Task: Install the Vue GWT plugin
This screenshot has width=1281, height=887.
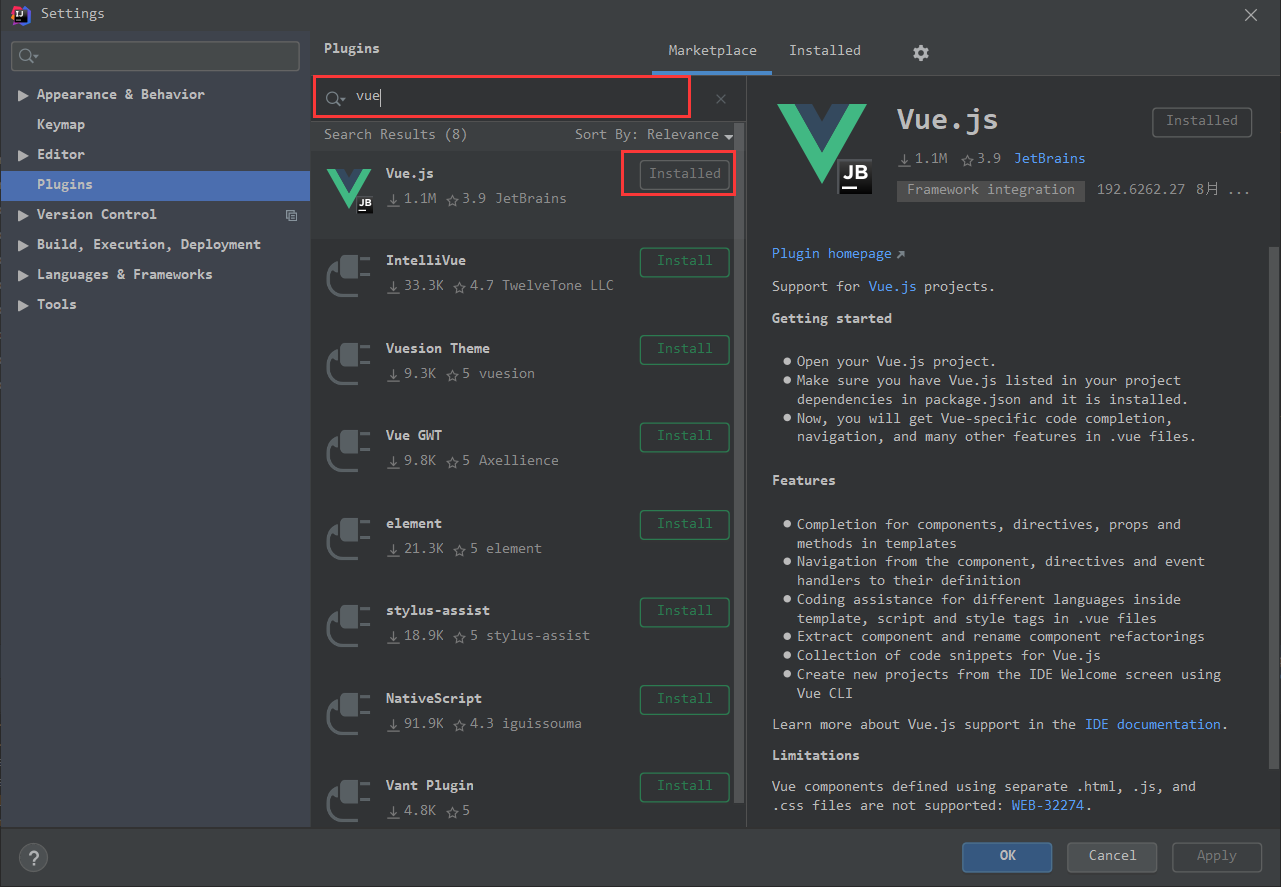Action: point(685,436)
